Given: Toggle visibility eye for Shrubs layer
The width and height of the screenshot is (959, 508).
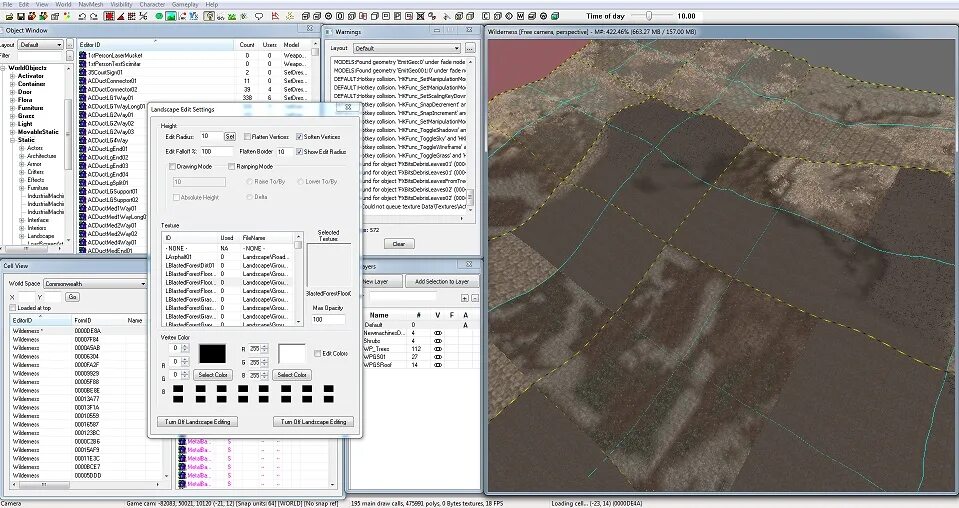Looking at the screenshot, I should coord(438,341).
